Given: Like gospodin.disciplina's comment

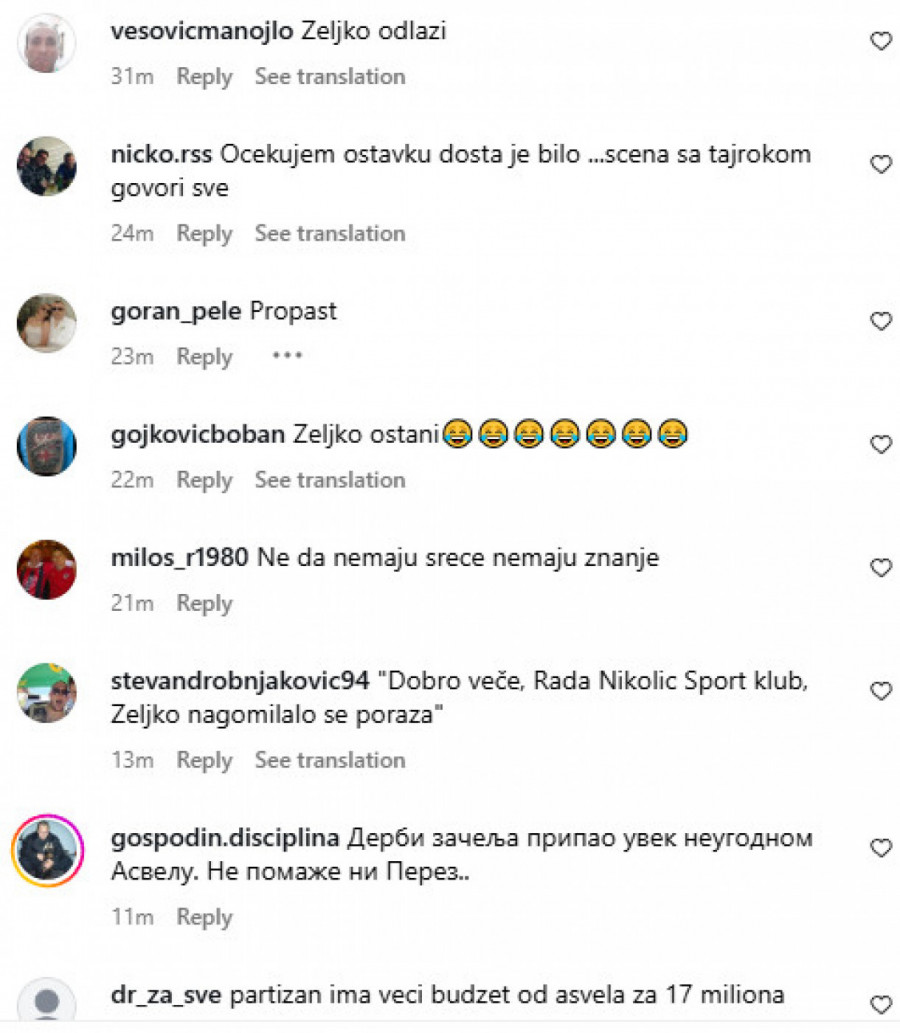Looking at the screenshot, I should point(881,847).
